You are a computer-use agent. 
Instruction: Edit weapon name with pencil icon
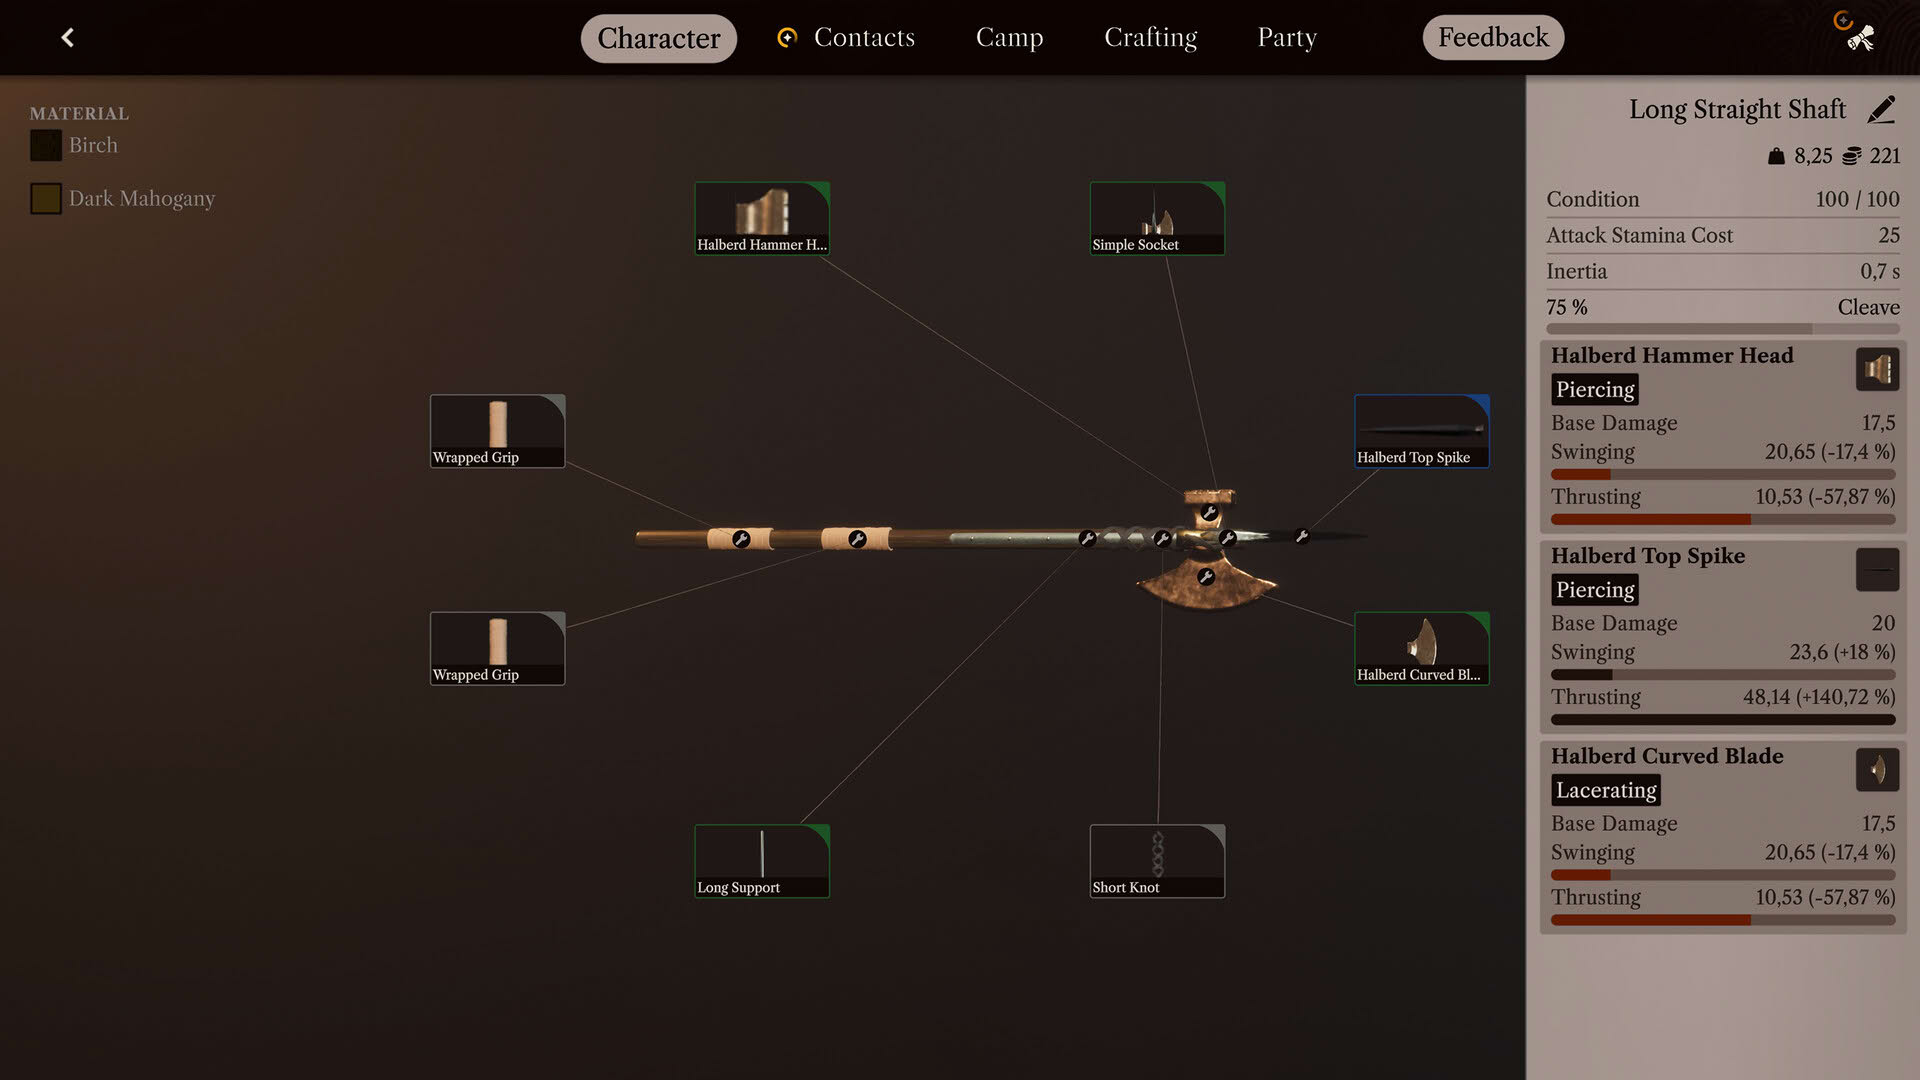[1881, 110]
